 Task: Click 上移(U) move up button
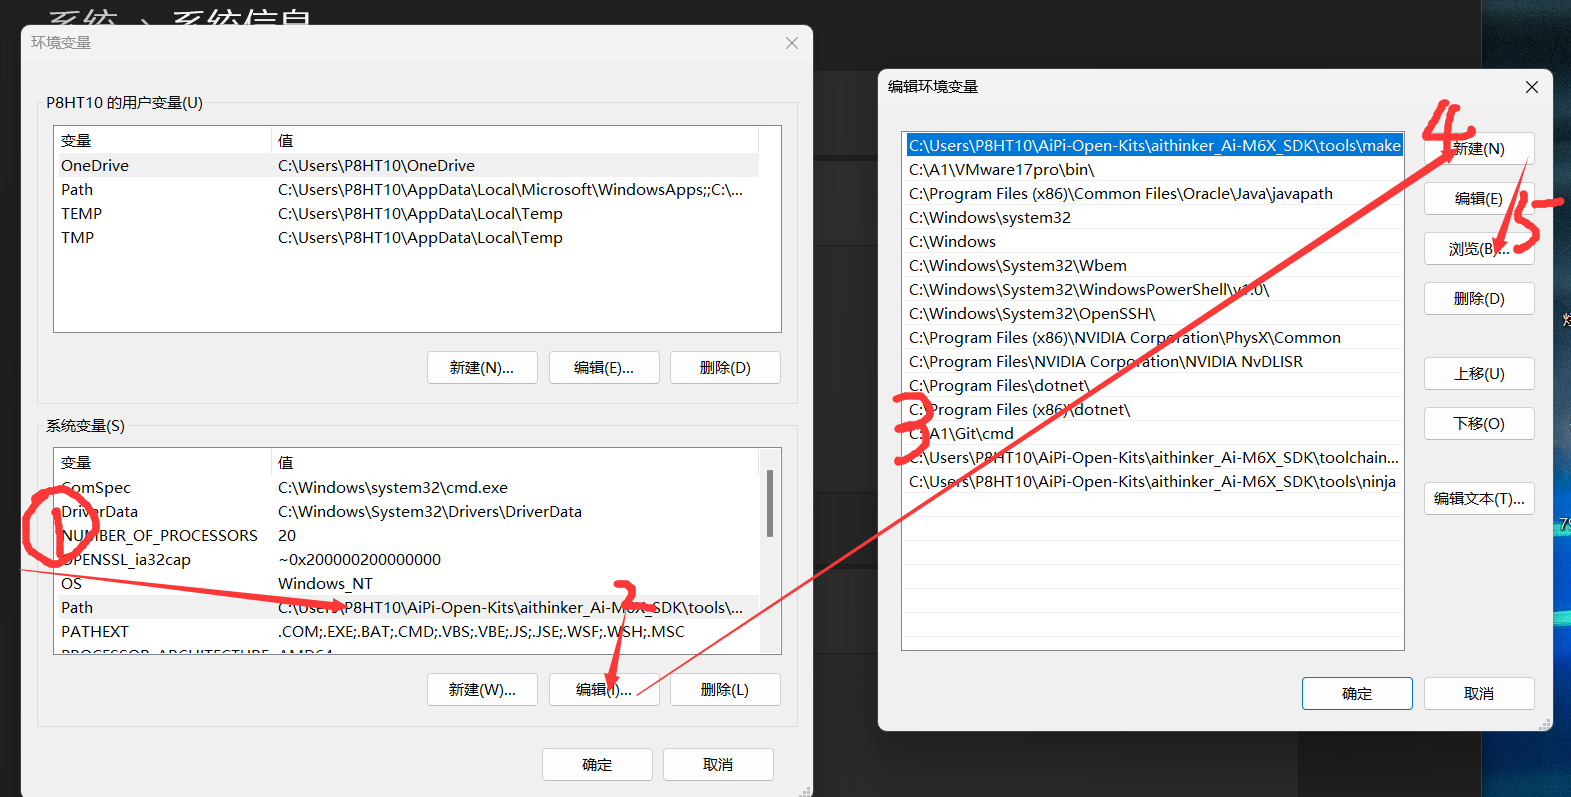[x=1479, y=373]
